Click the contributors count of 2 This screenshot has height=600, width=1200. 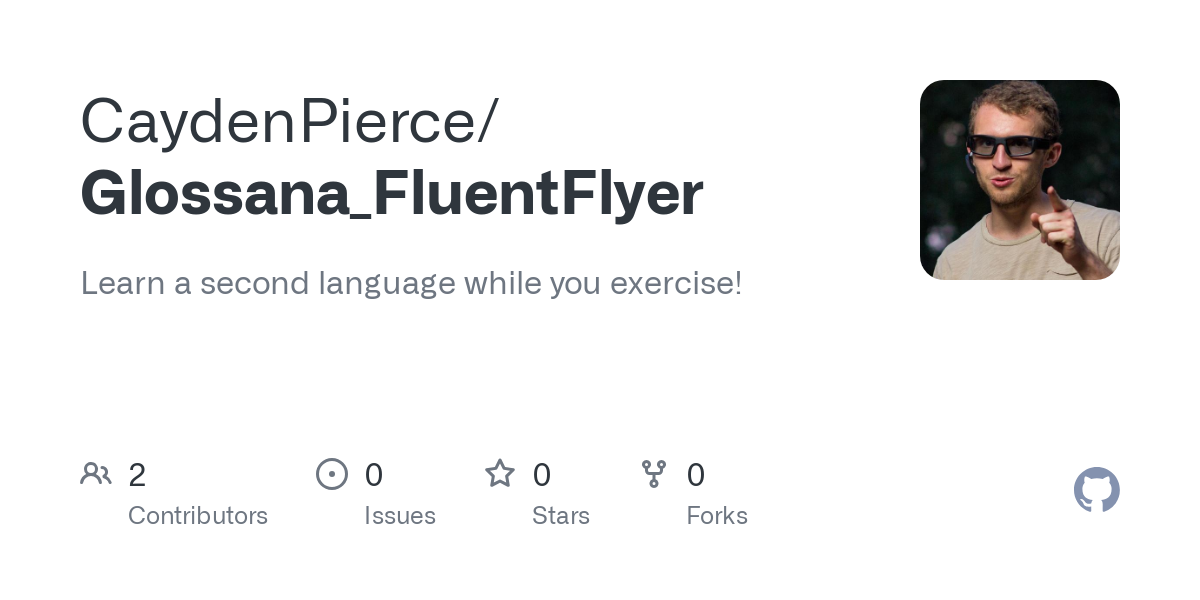point(137,475)
